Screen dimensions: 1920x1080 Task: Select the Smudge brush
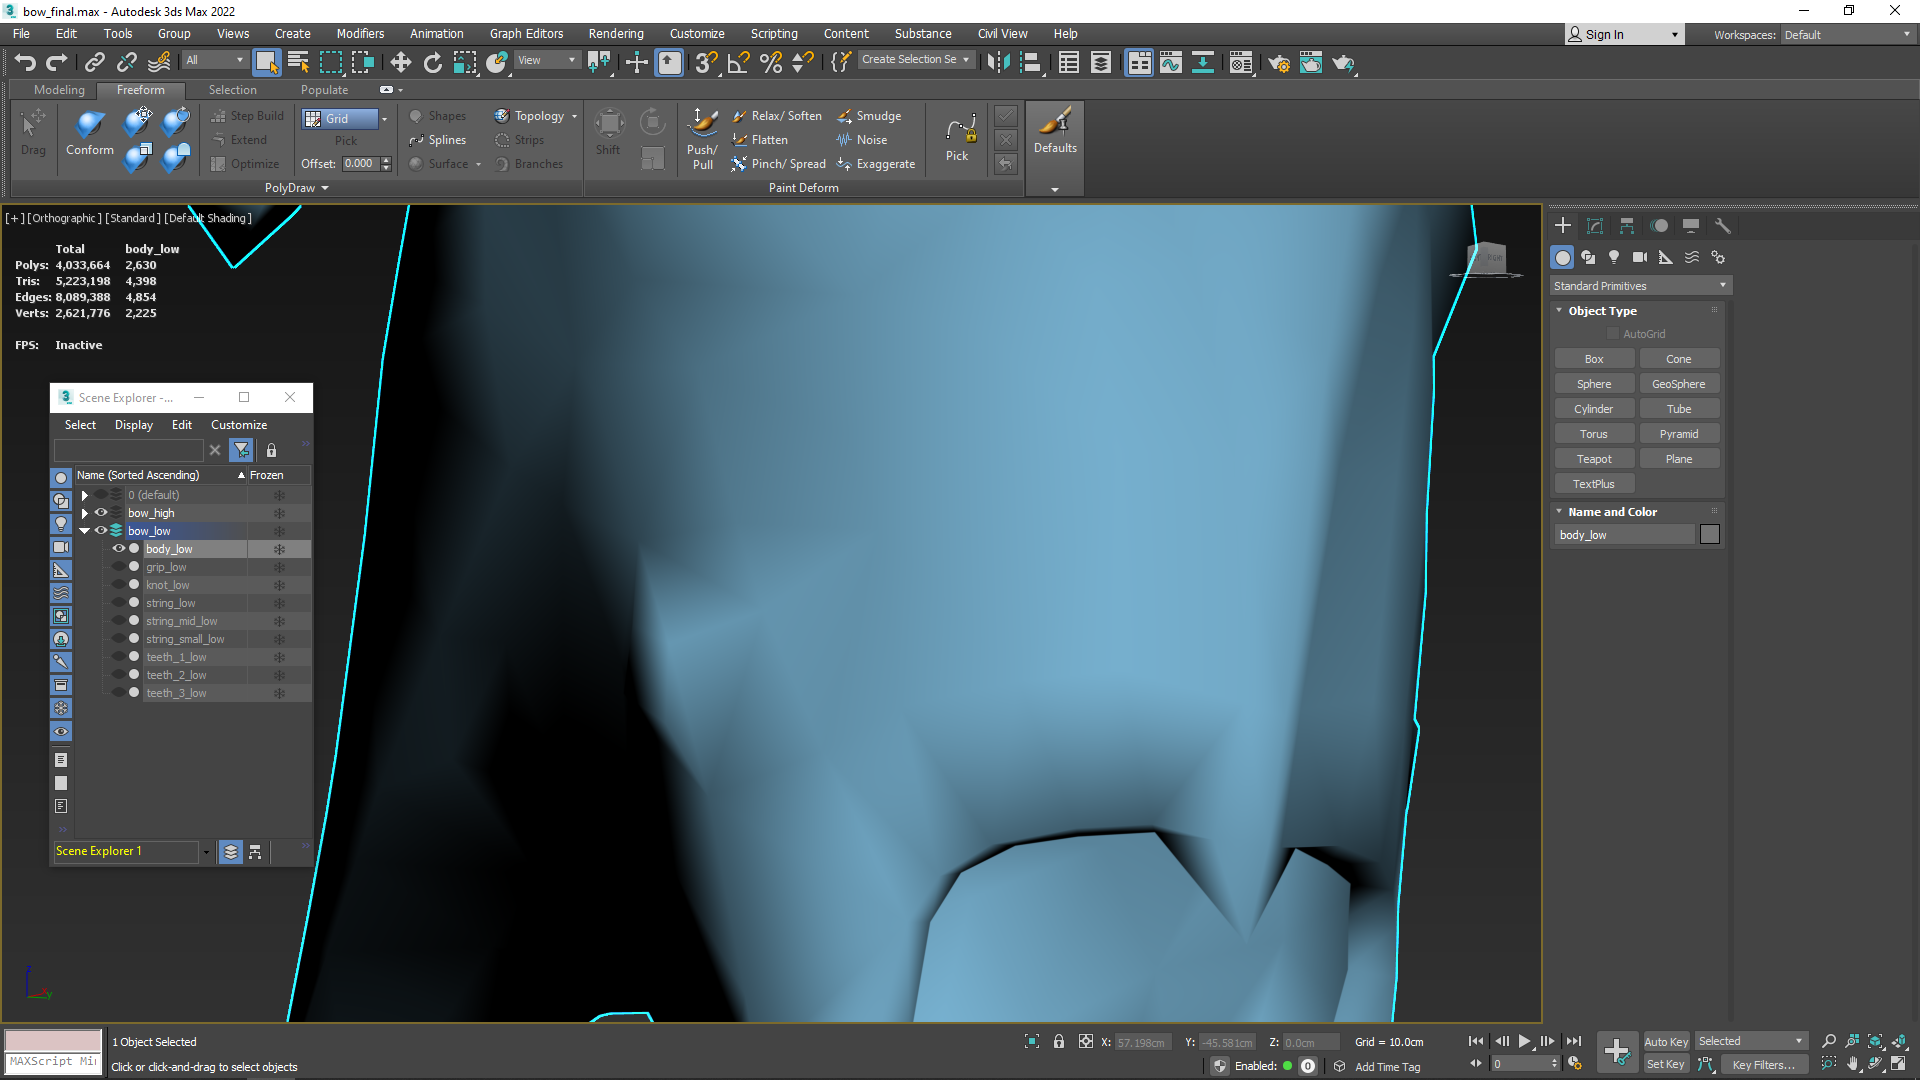click(869, 116)
